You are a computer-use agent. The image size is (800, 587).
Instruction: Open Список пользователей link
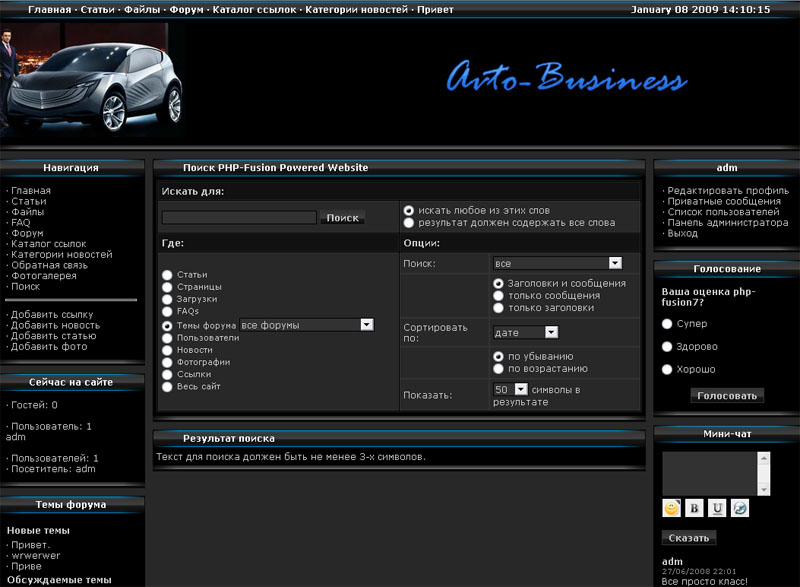coord(723,212)
